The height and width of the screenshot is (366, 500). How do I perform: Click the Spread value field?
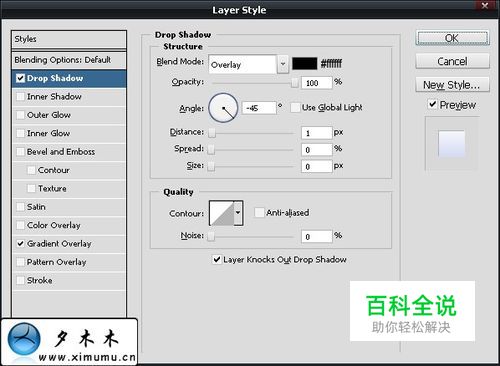317,150
